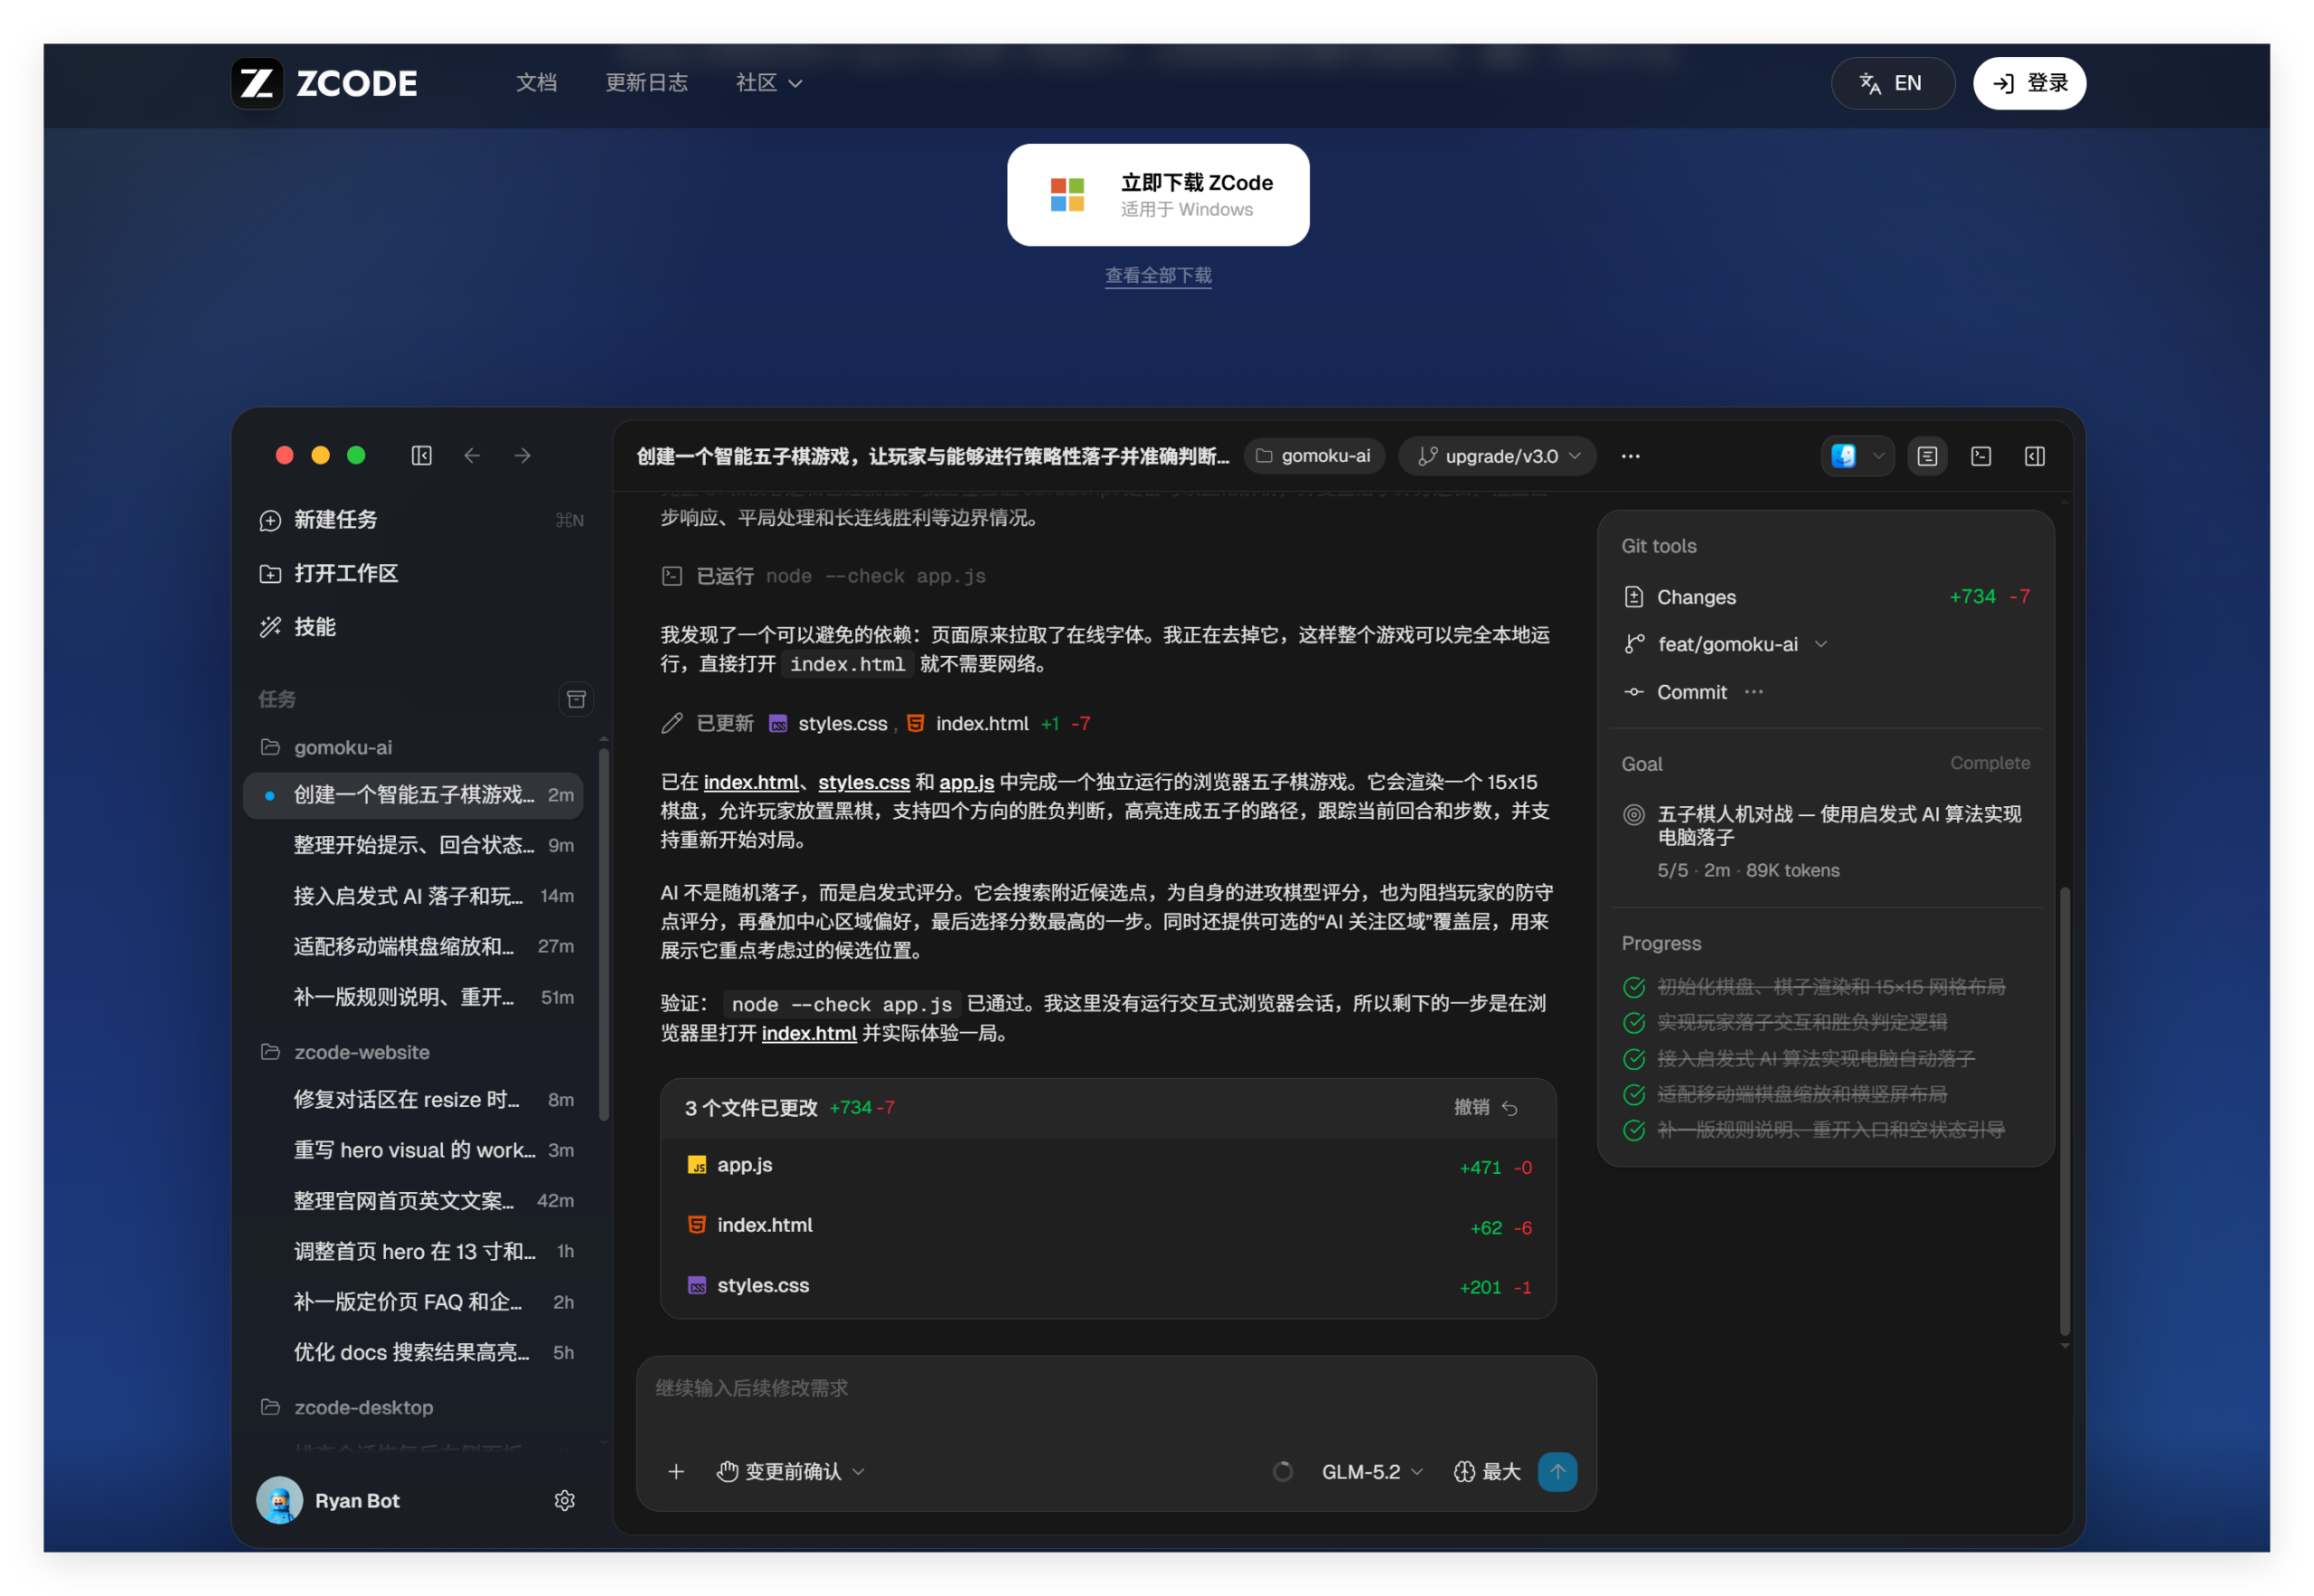
Task: Click the app.js file icon in changes list
Action: [696, 1165]
